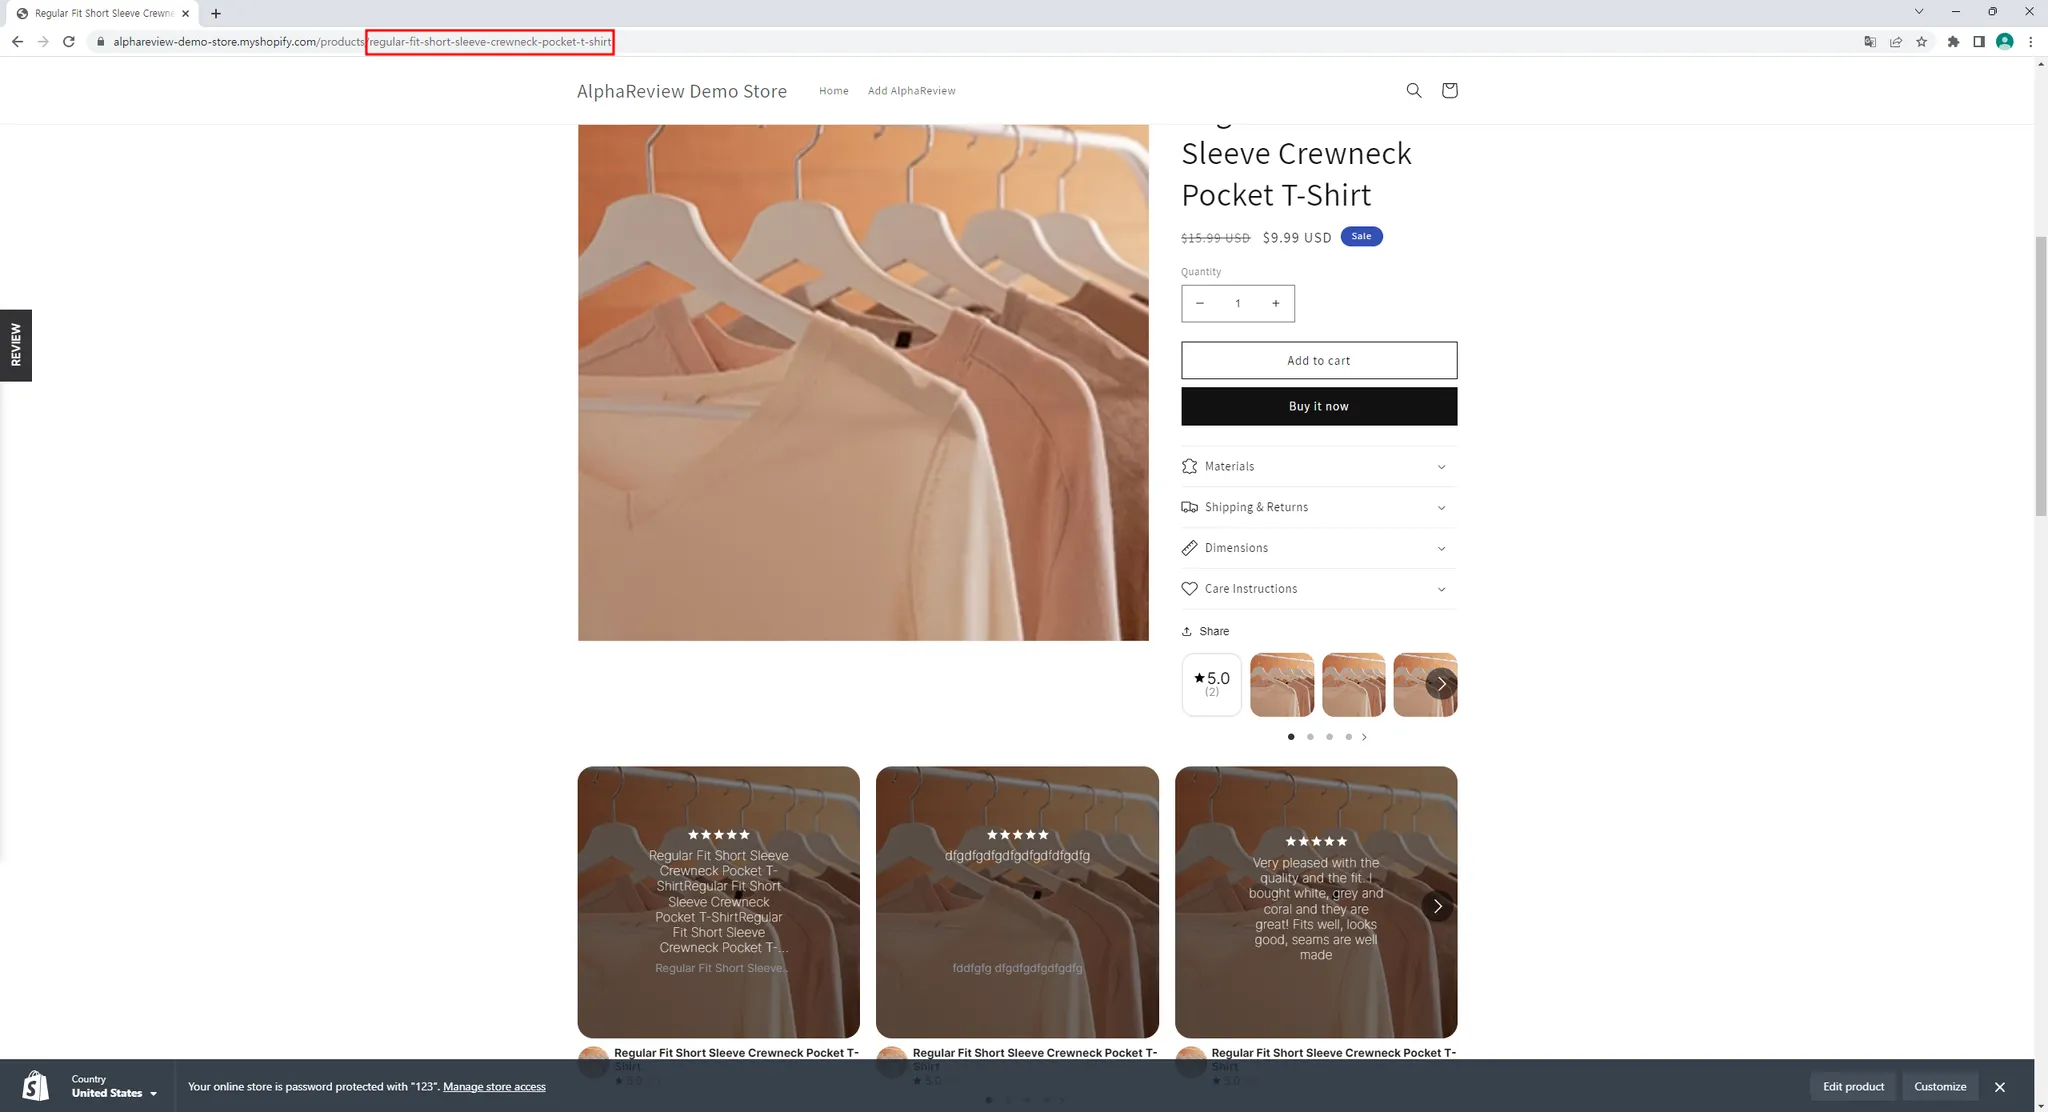Bookmark page with star icon
This screenshot has height=1112, width=2048.
coord(1921,42)
